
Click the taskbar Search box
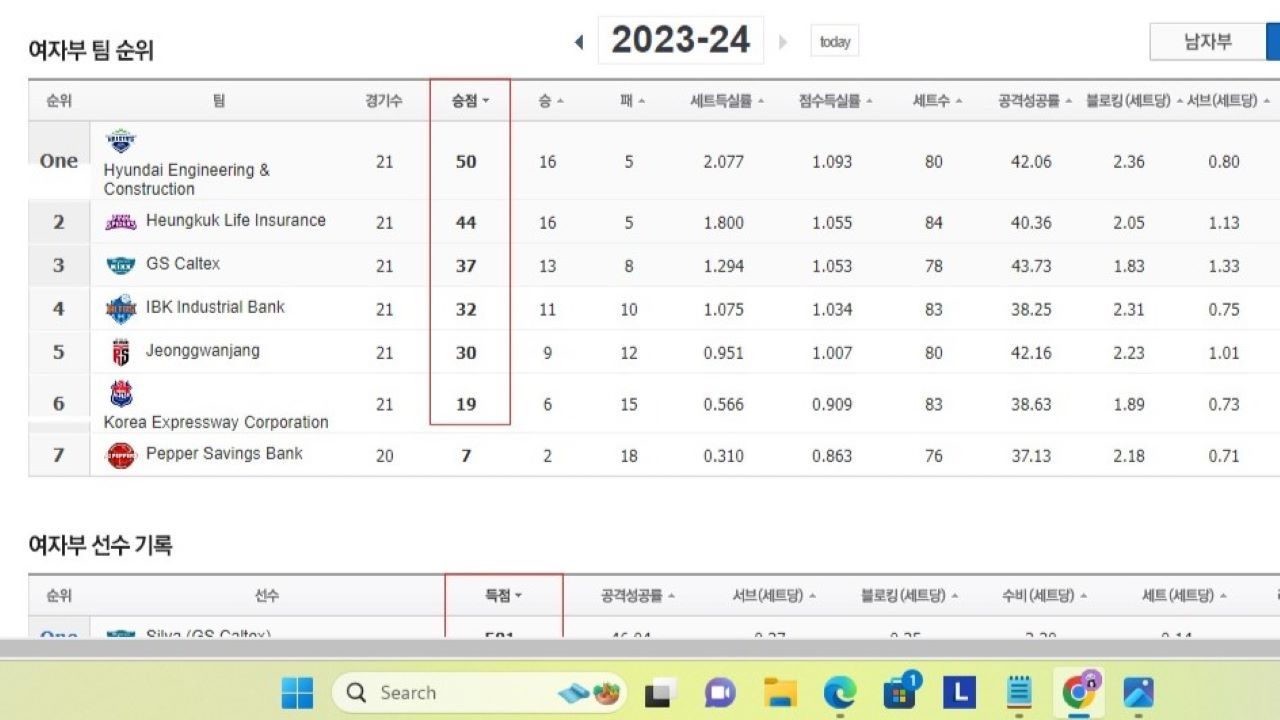pos(481,692)
